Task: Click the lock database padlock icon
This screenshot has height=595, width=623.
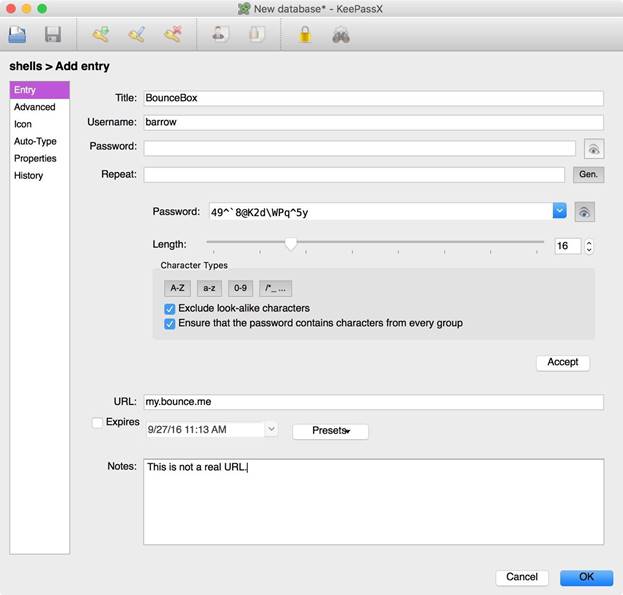Action: 303,36
